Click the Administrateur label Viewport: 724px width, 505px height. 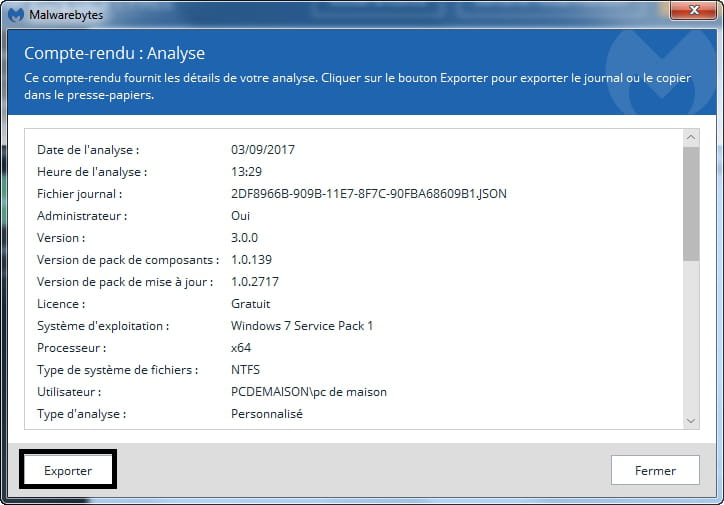(82, 216)
